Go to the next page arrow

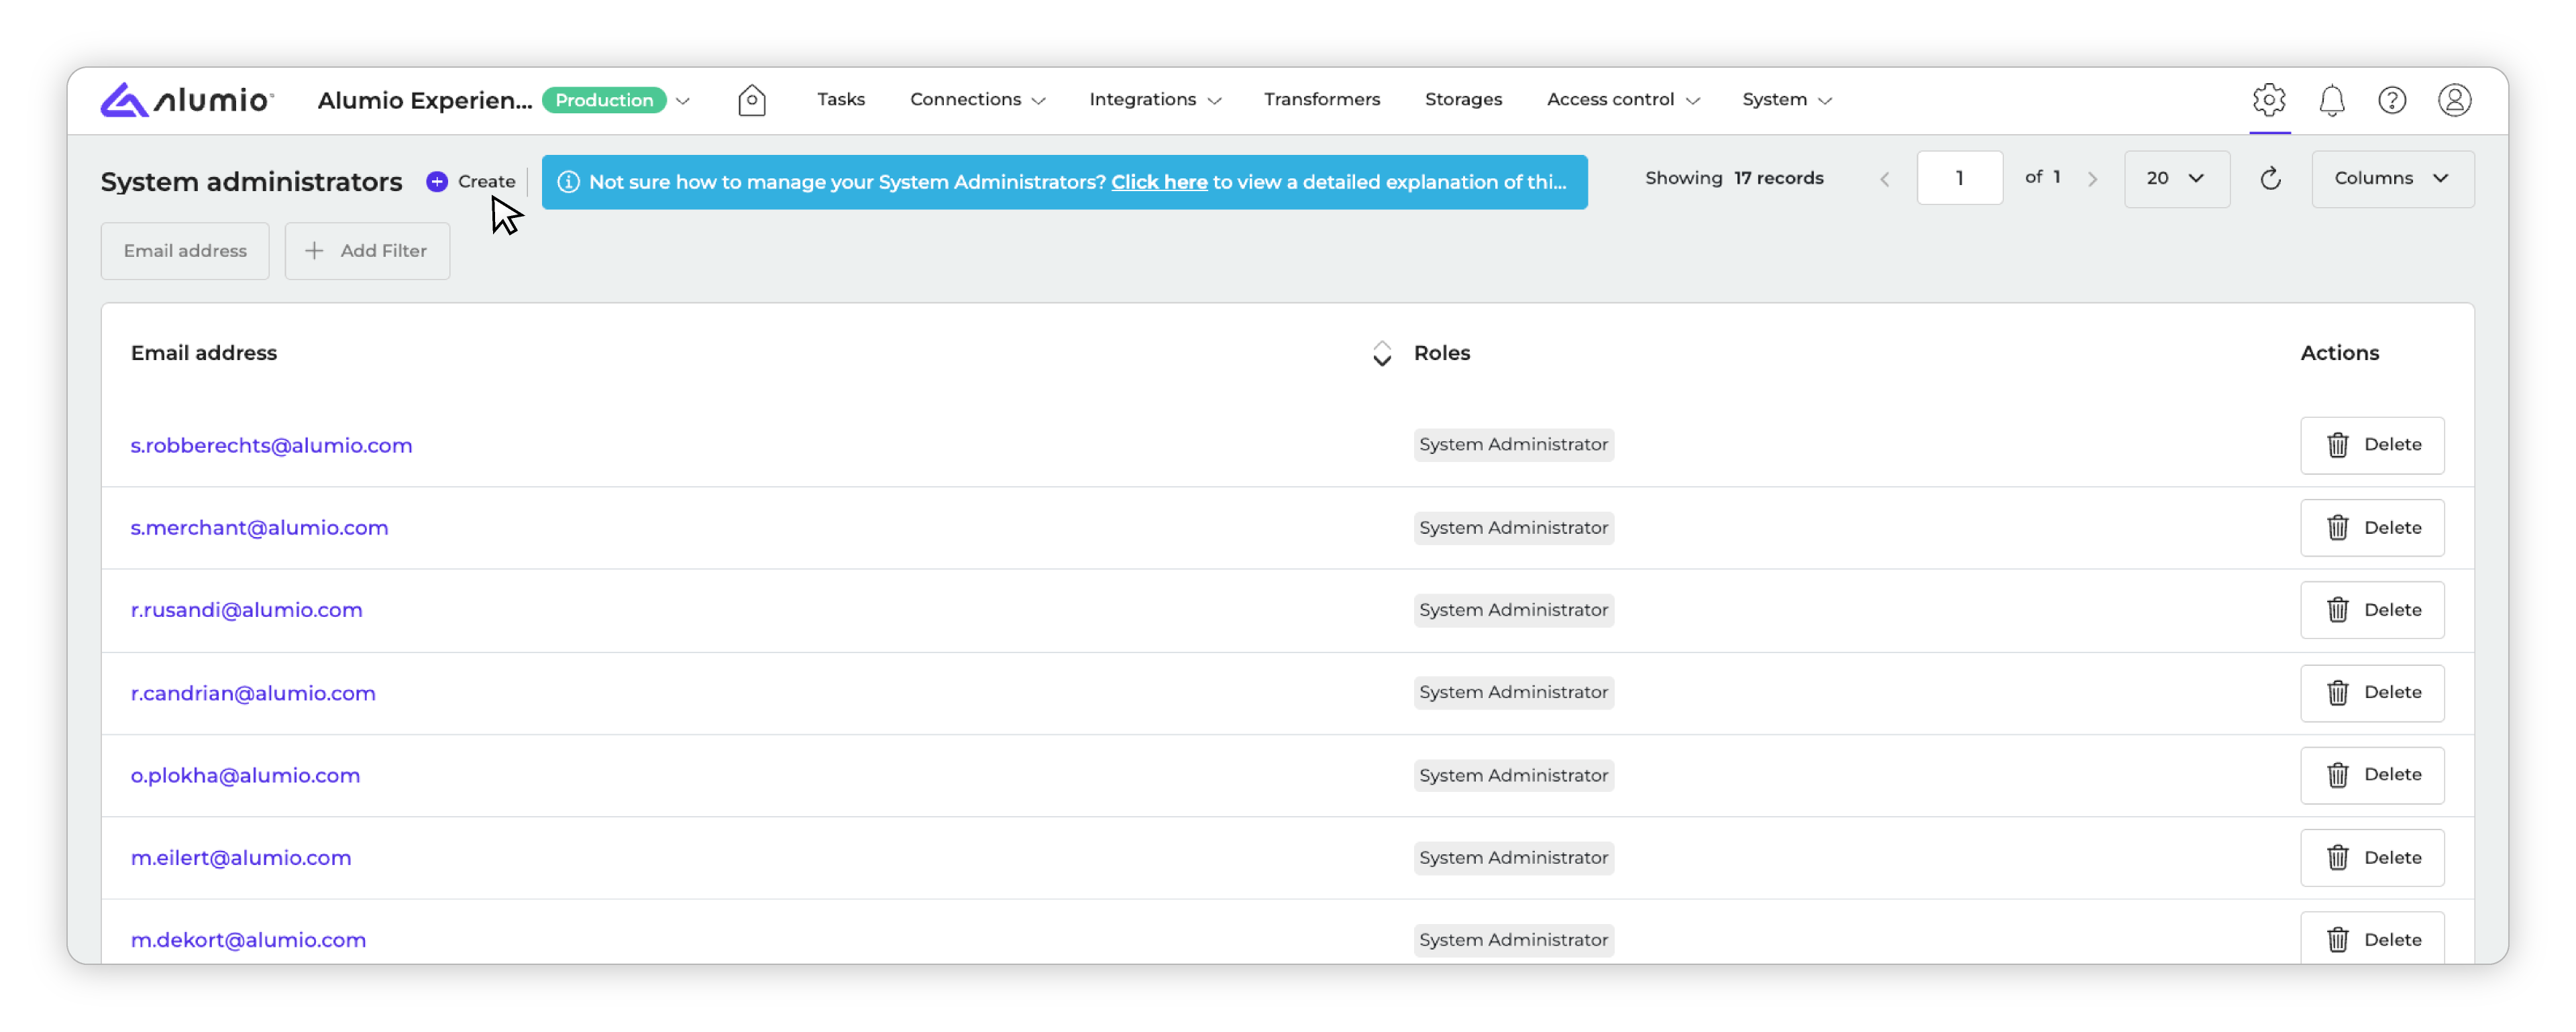coord(2092,179)
